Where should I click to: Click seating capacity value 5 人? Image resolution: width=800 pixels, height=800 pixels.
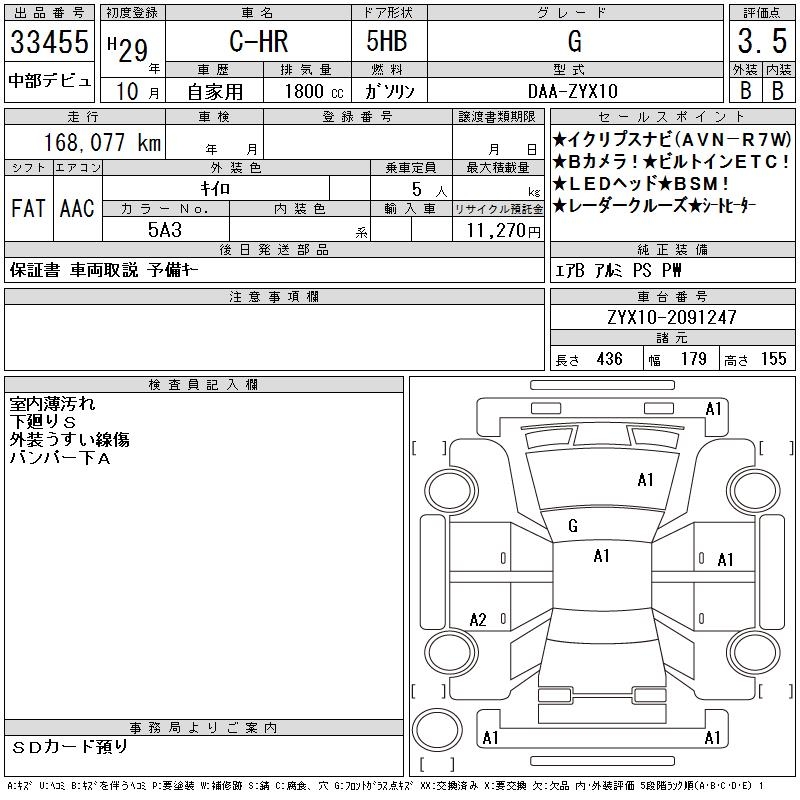429,190
